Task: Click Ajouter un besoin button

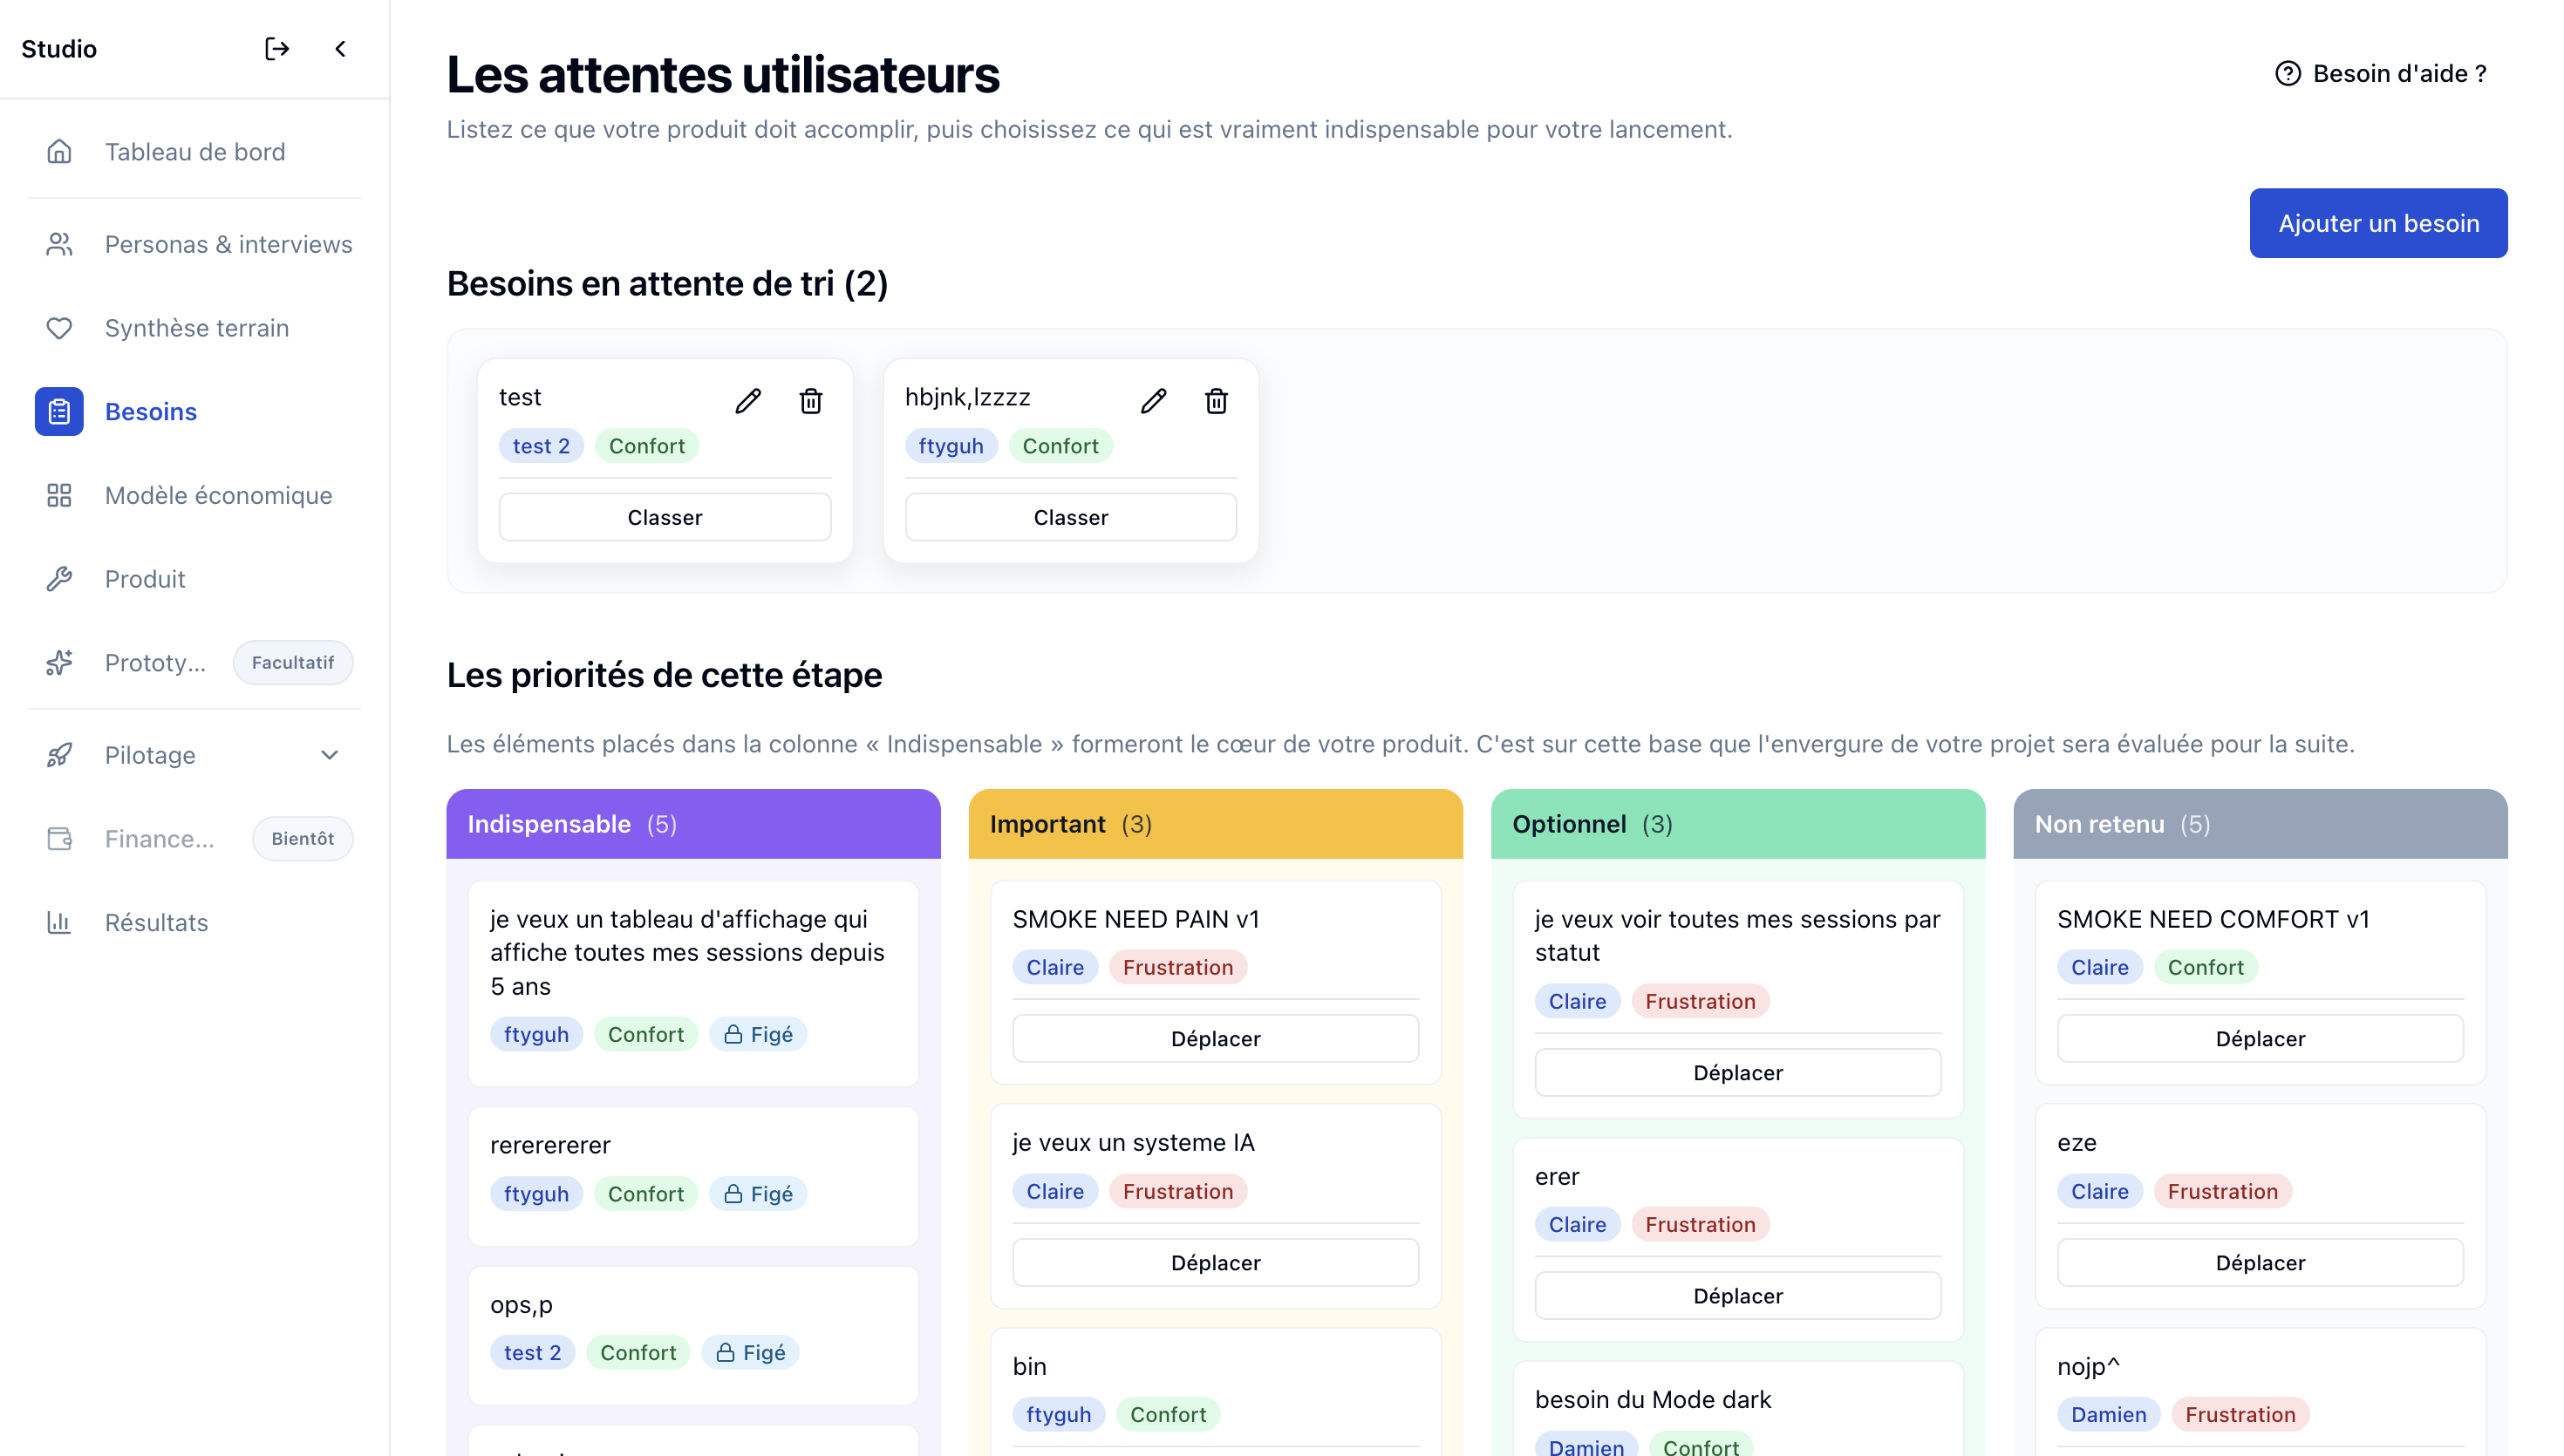Action: pyautogui.click(x=2378, y=223)
